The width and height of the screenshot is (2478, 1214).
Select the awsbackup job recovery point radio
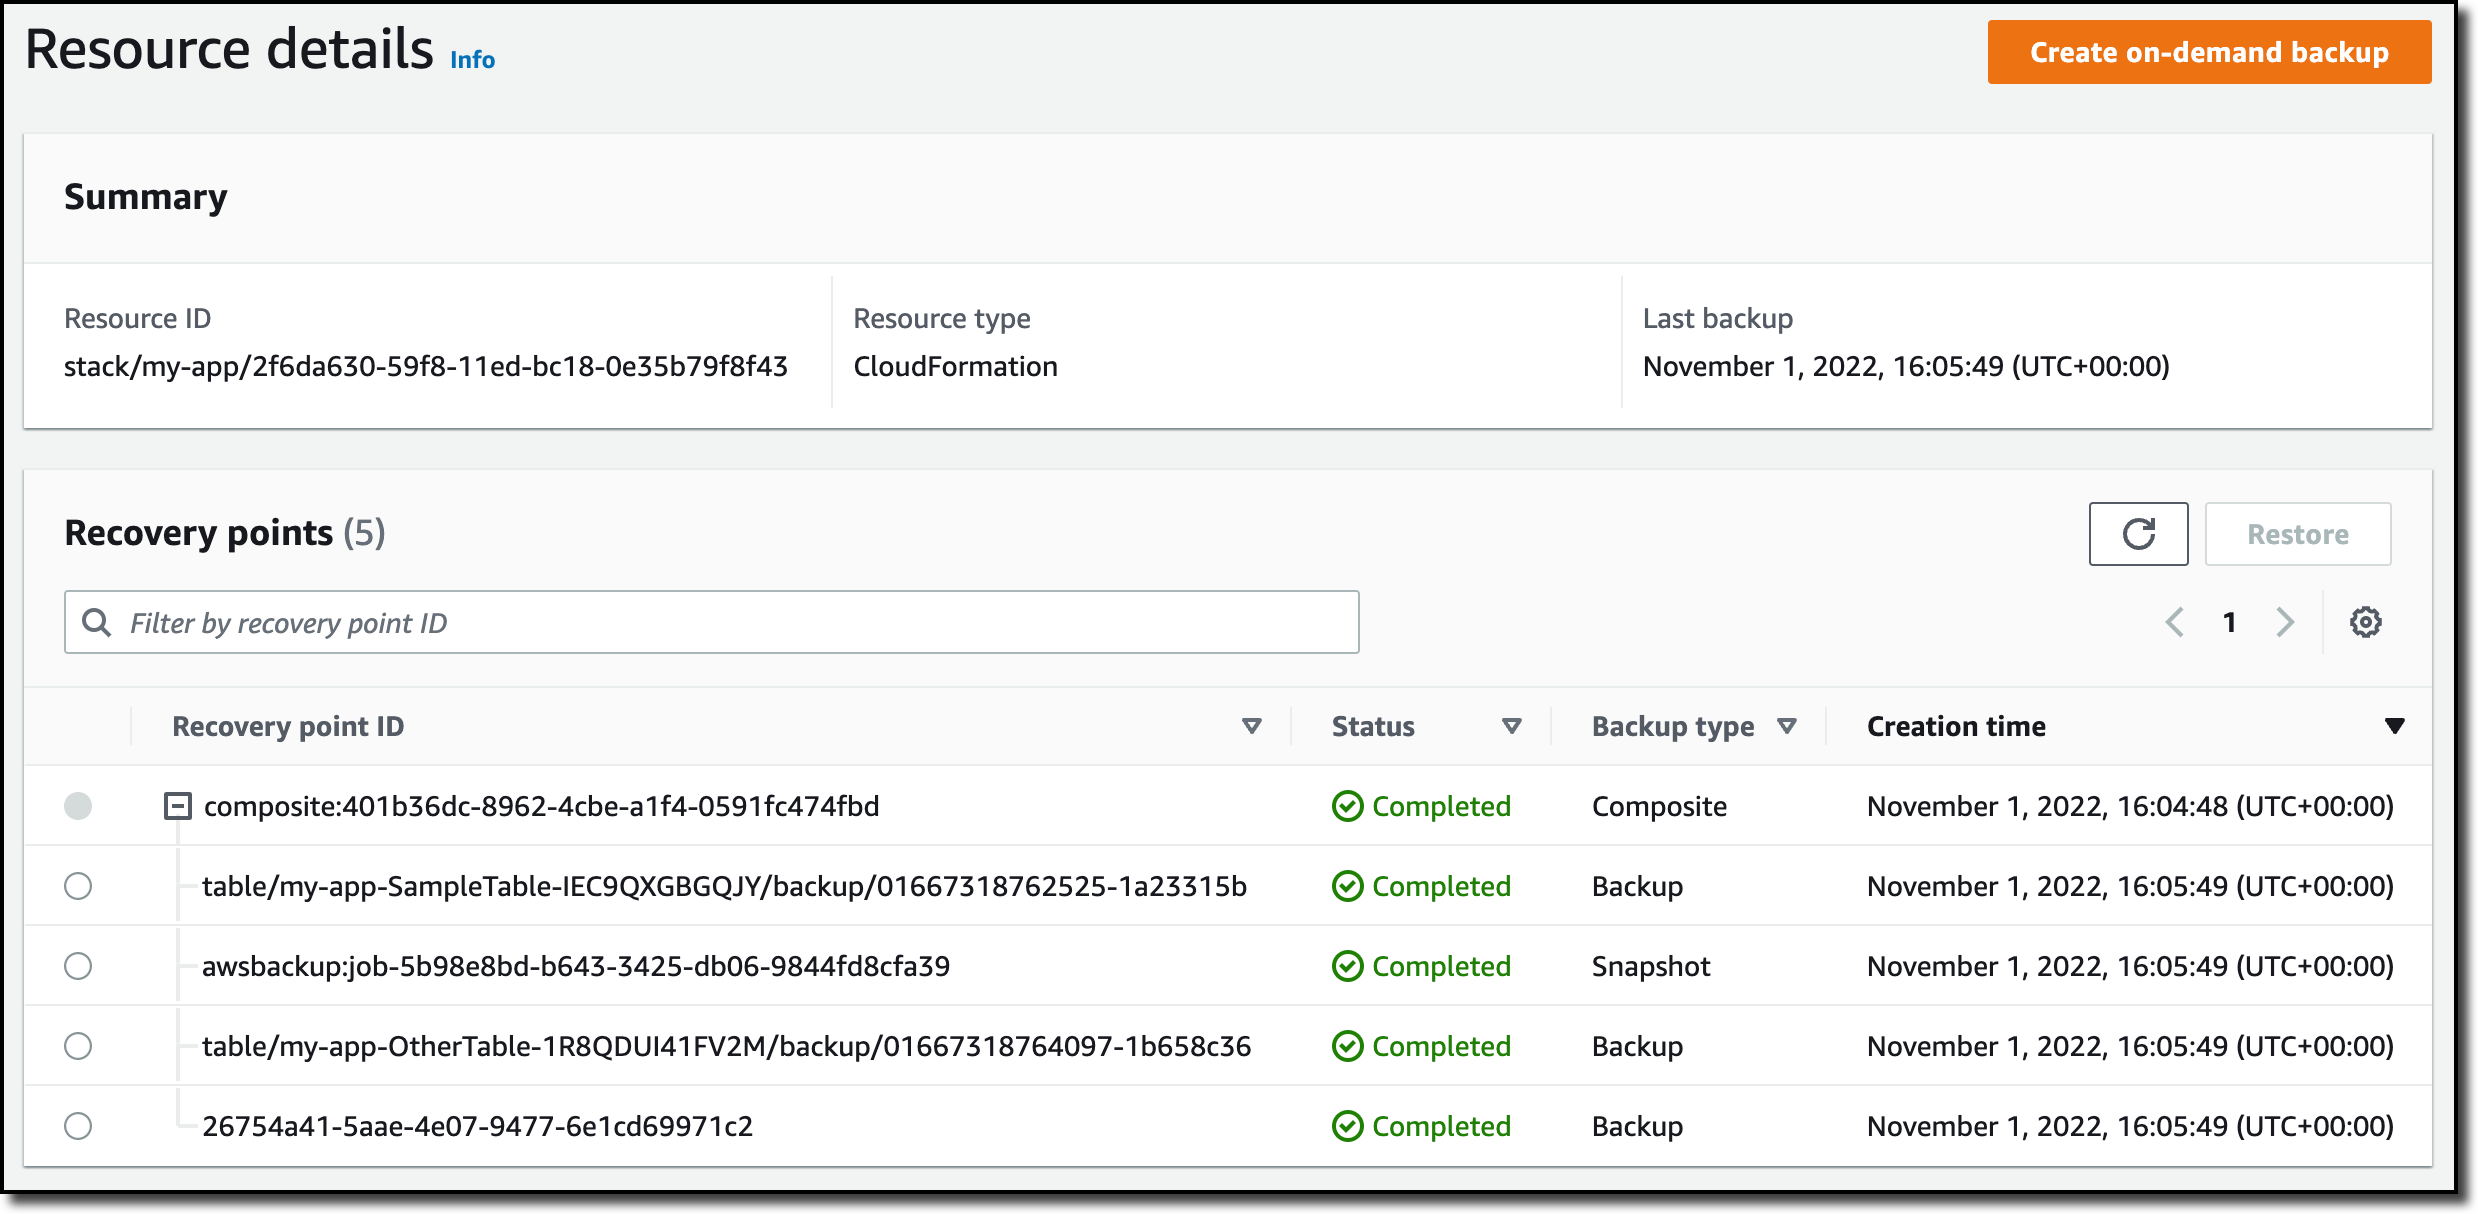[x=78, y=966]
